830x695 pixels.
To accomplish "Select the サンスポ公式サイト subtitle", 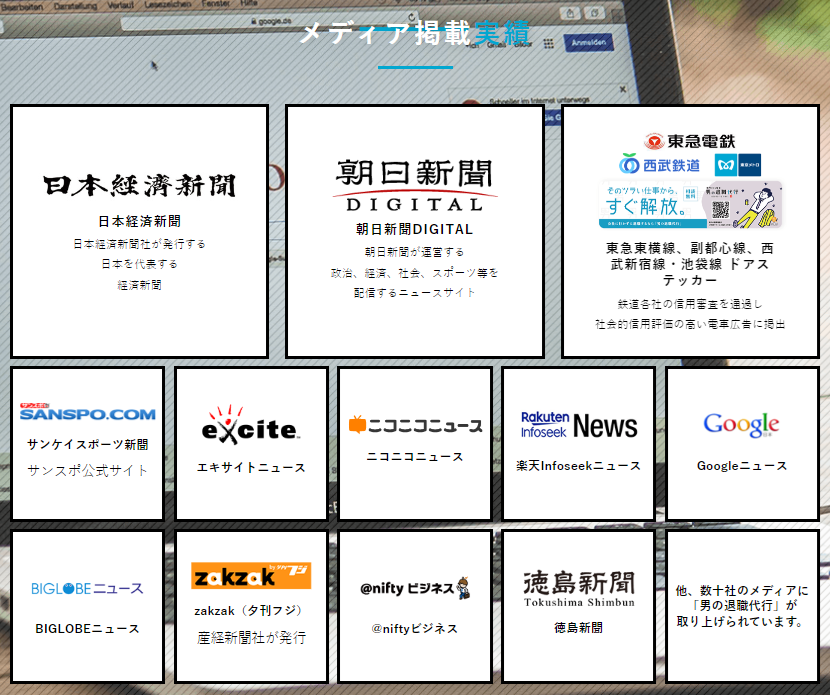I will [x=88, y=471].
